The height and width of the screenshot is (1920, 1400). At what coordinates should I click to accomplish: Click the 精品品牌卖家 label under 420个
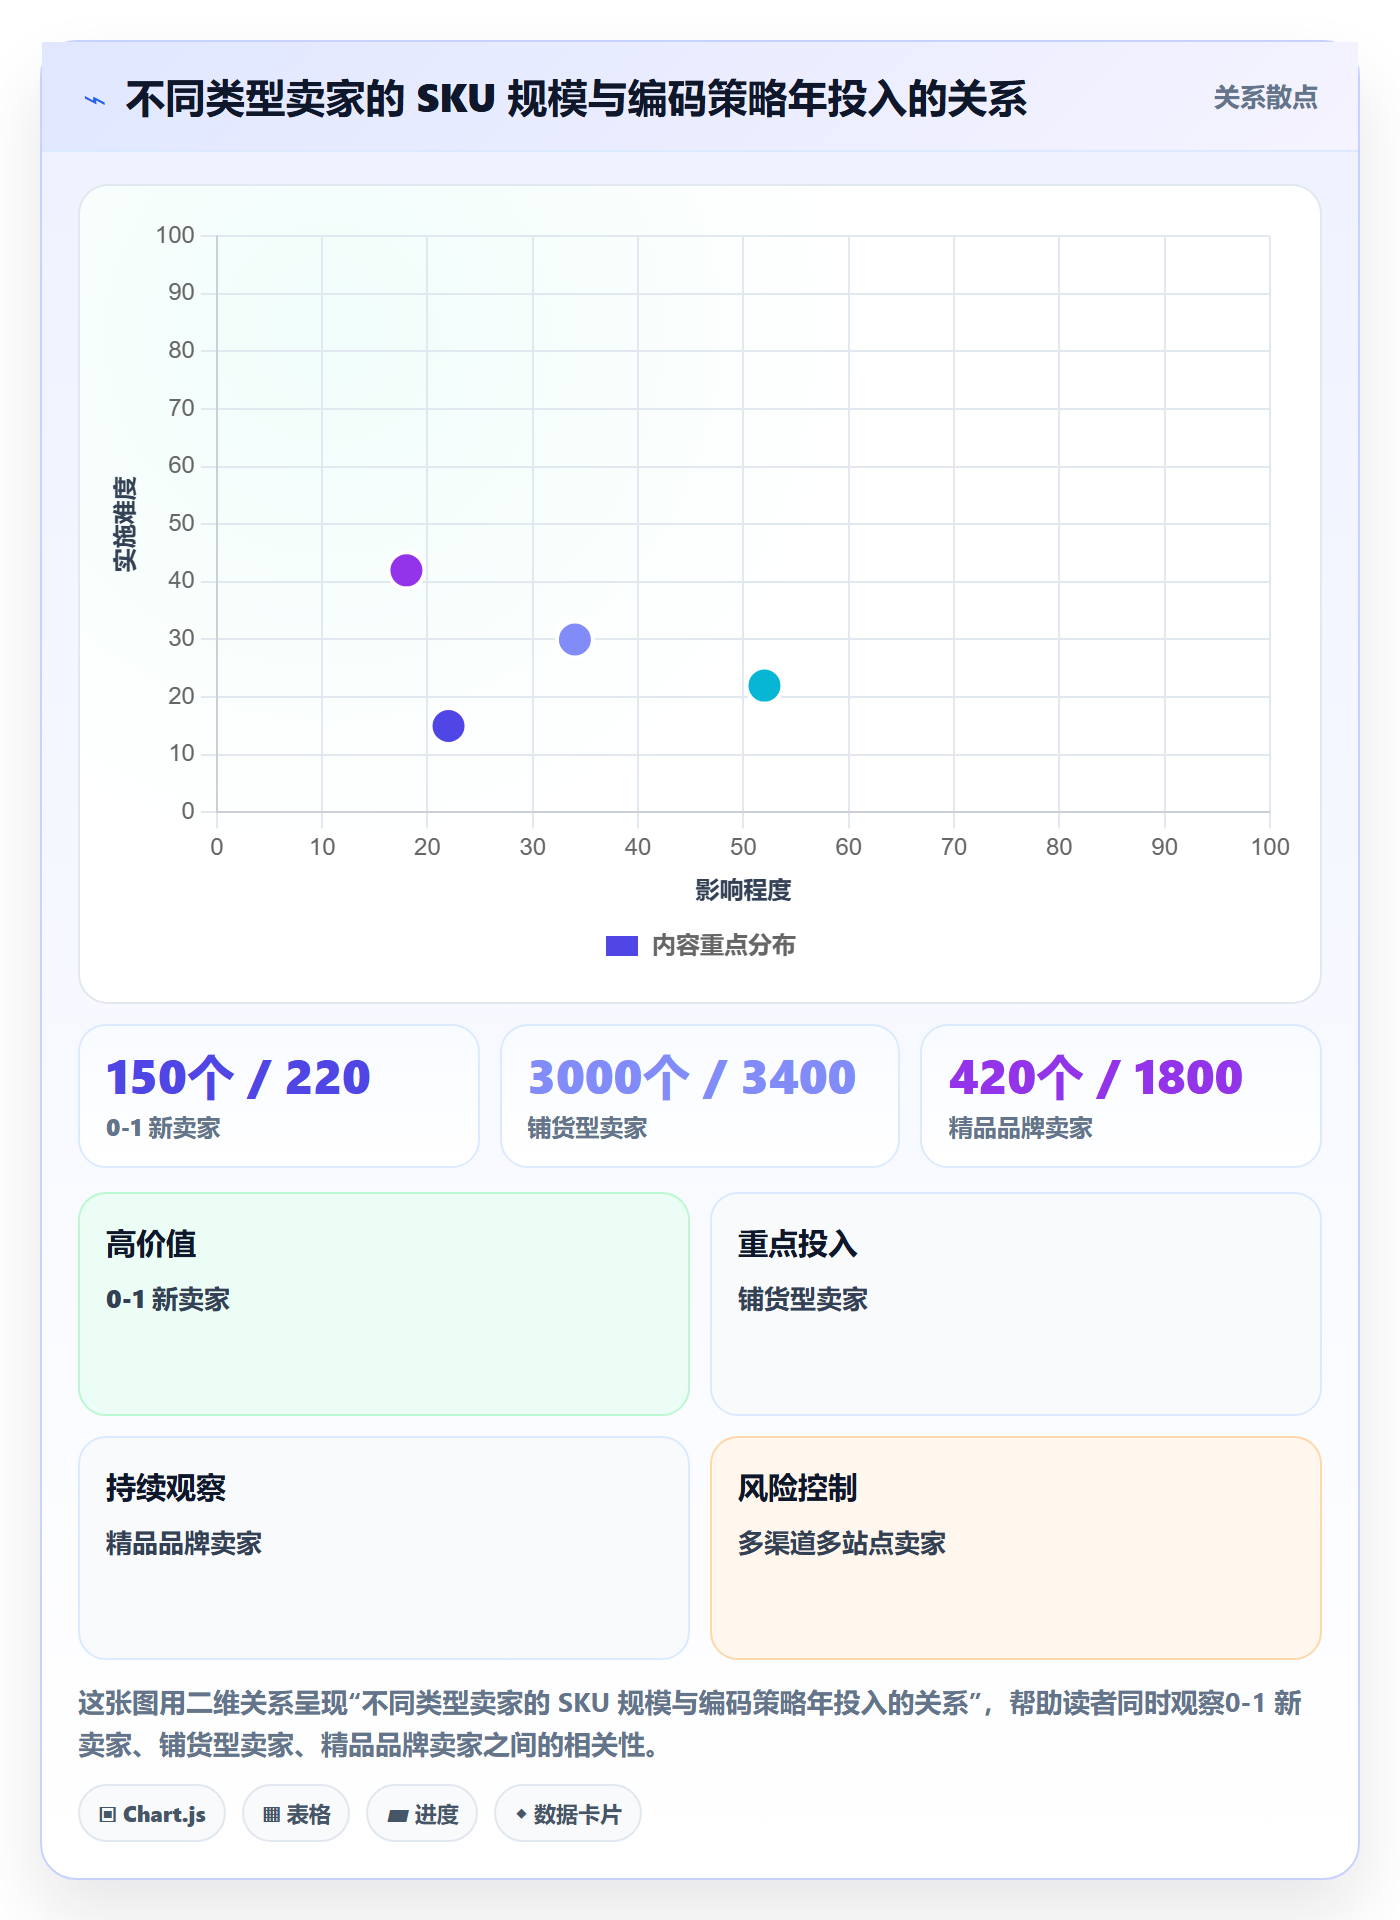click(x=1020, y=1128)
